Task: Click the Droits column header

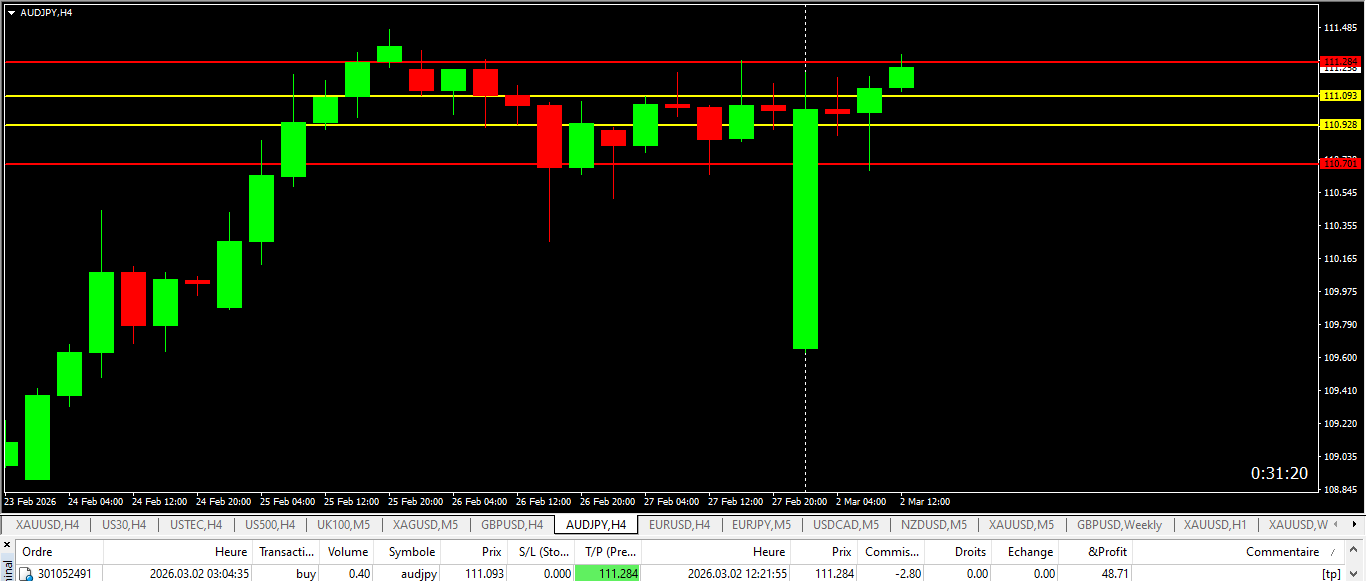Action: coord(958,552)
